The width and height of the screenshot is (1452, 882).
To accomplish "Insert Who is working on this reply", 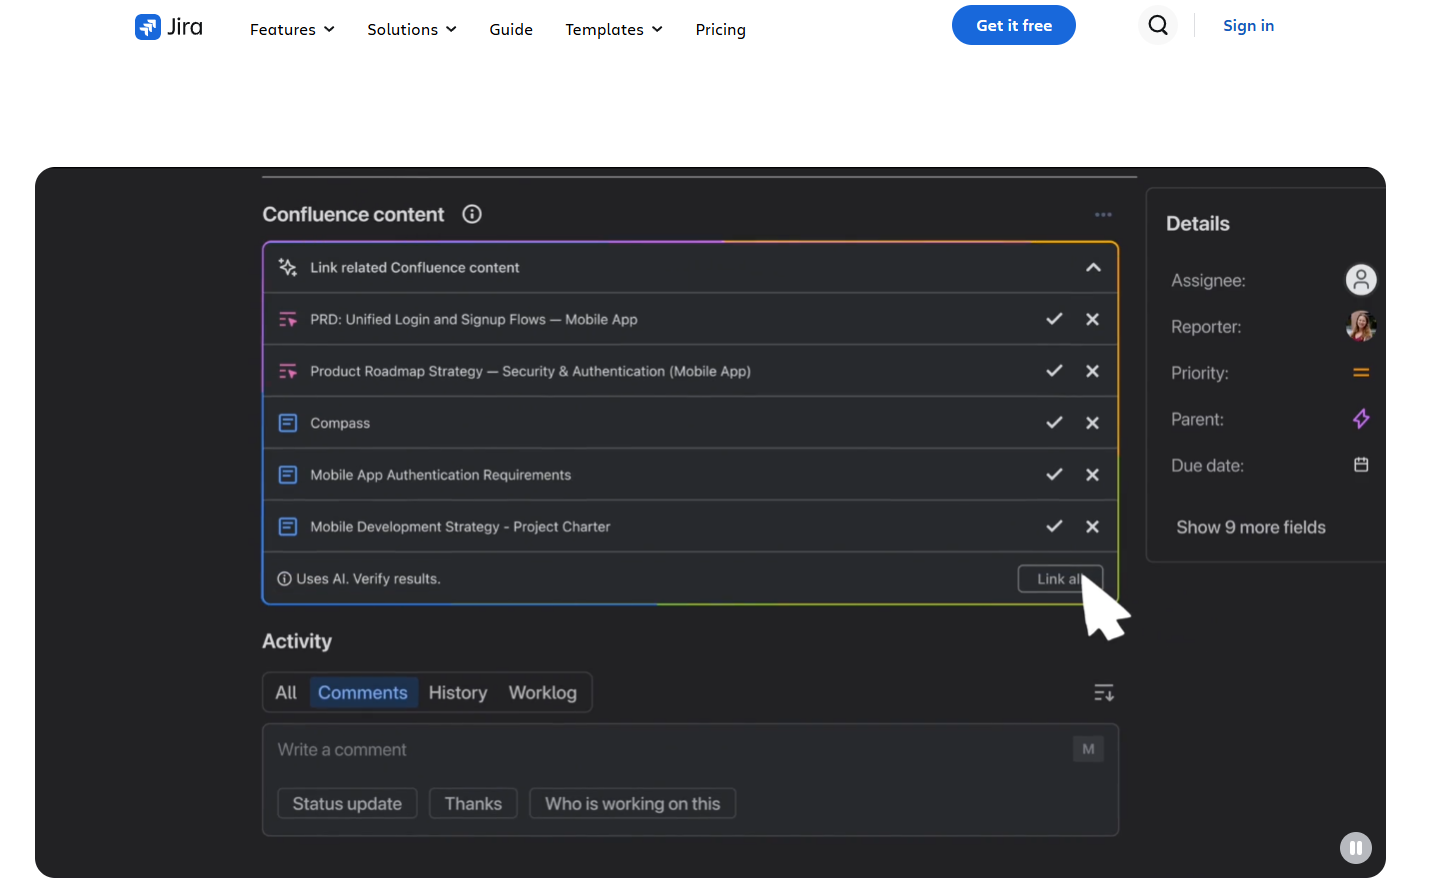I will [632, 803].
